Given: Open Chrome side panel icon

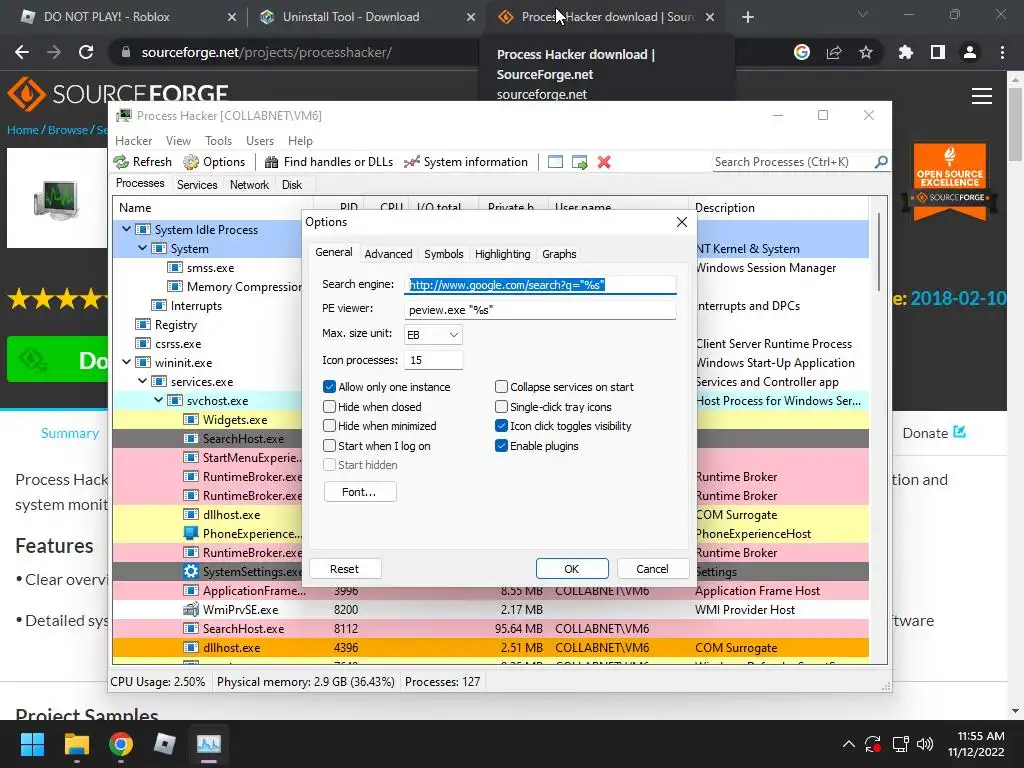Looking at the screenshot, I should pos(938,52).
